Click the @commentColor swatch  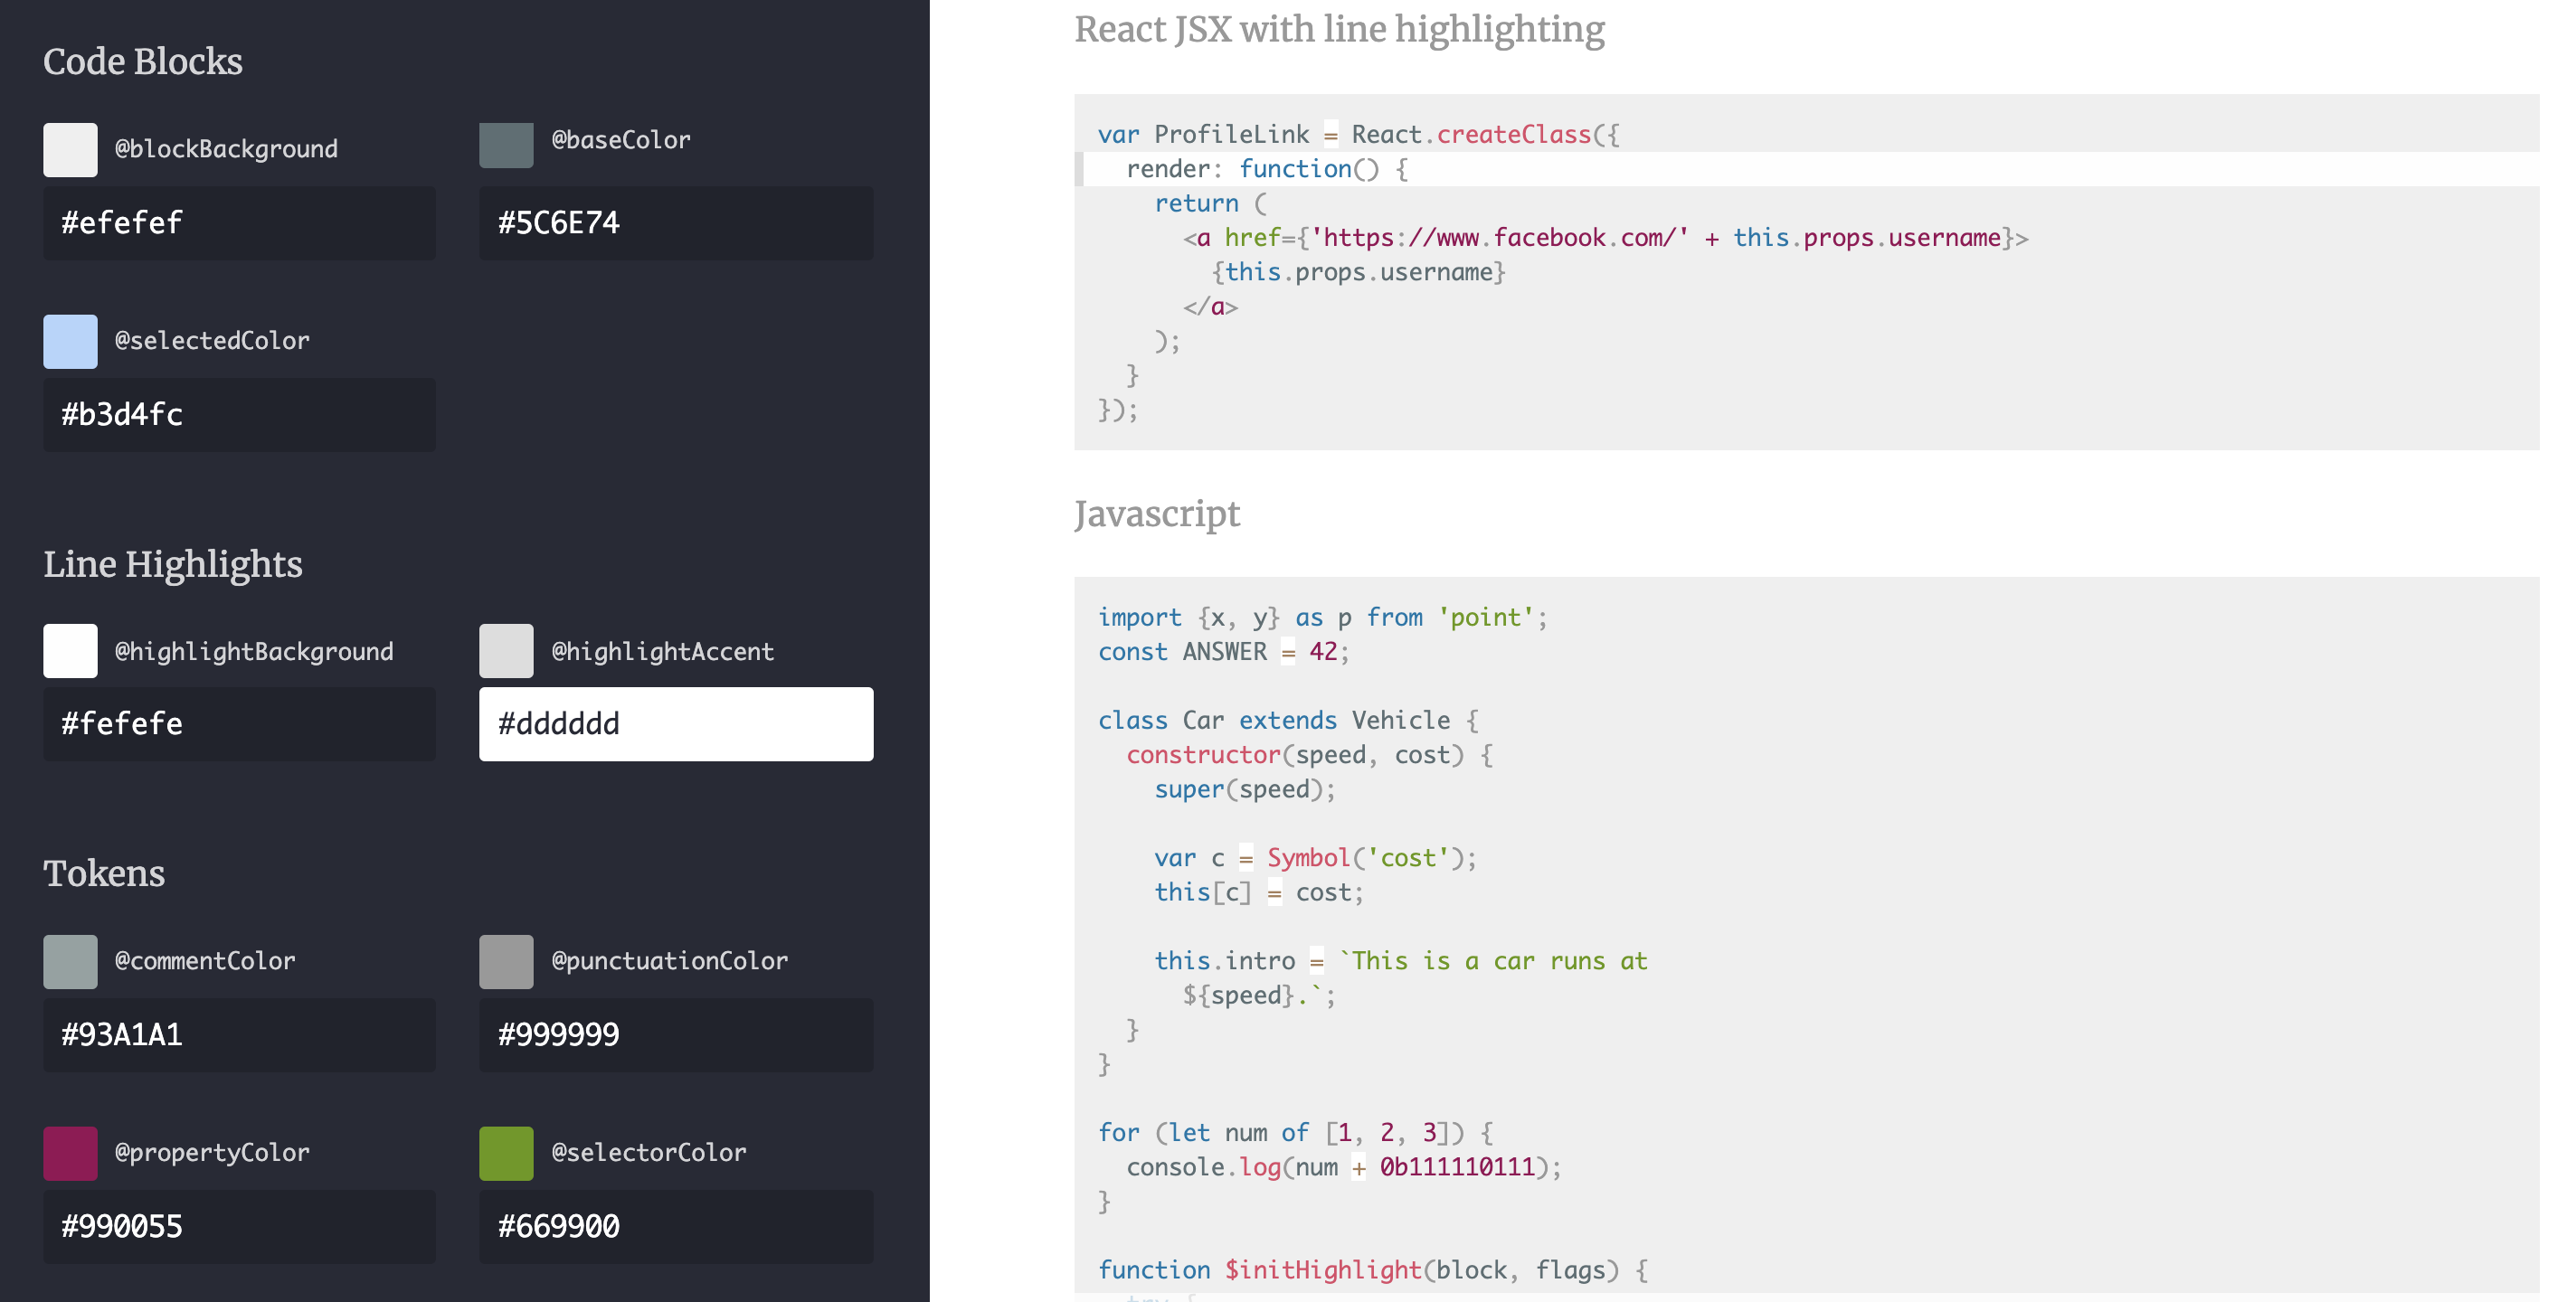69,962
